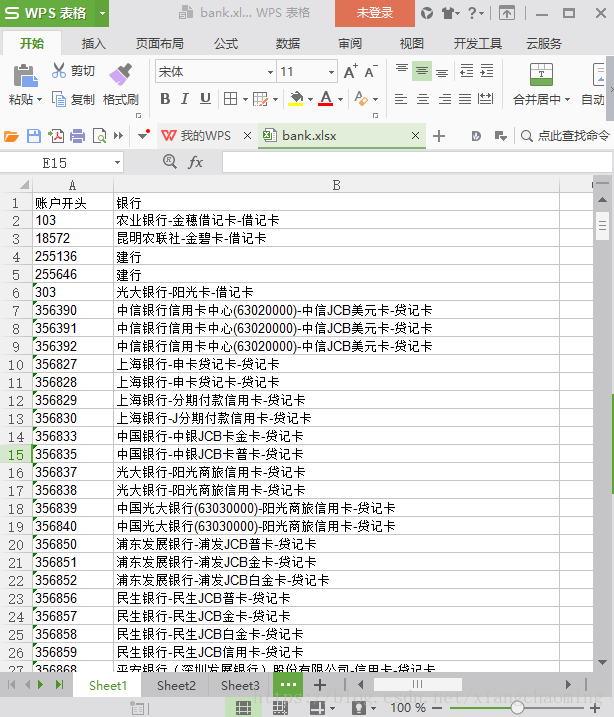Switch to the 页面布局 tab
The width and height of the screenshot is (614, 717).
tap(160, 44)
